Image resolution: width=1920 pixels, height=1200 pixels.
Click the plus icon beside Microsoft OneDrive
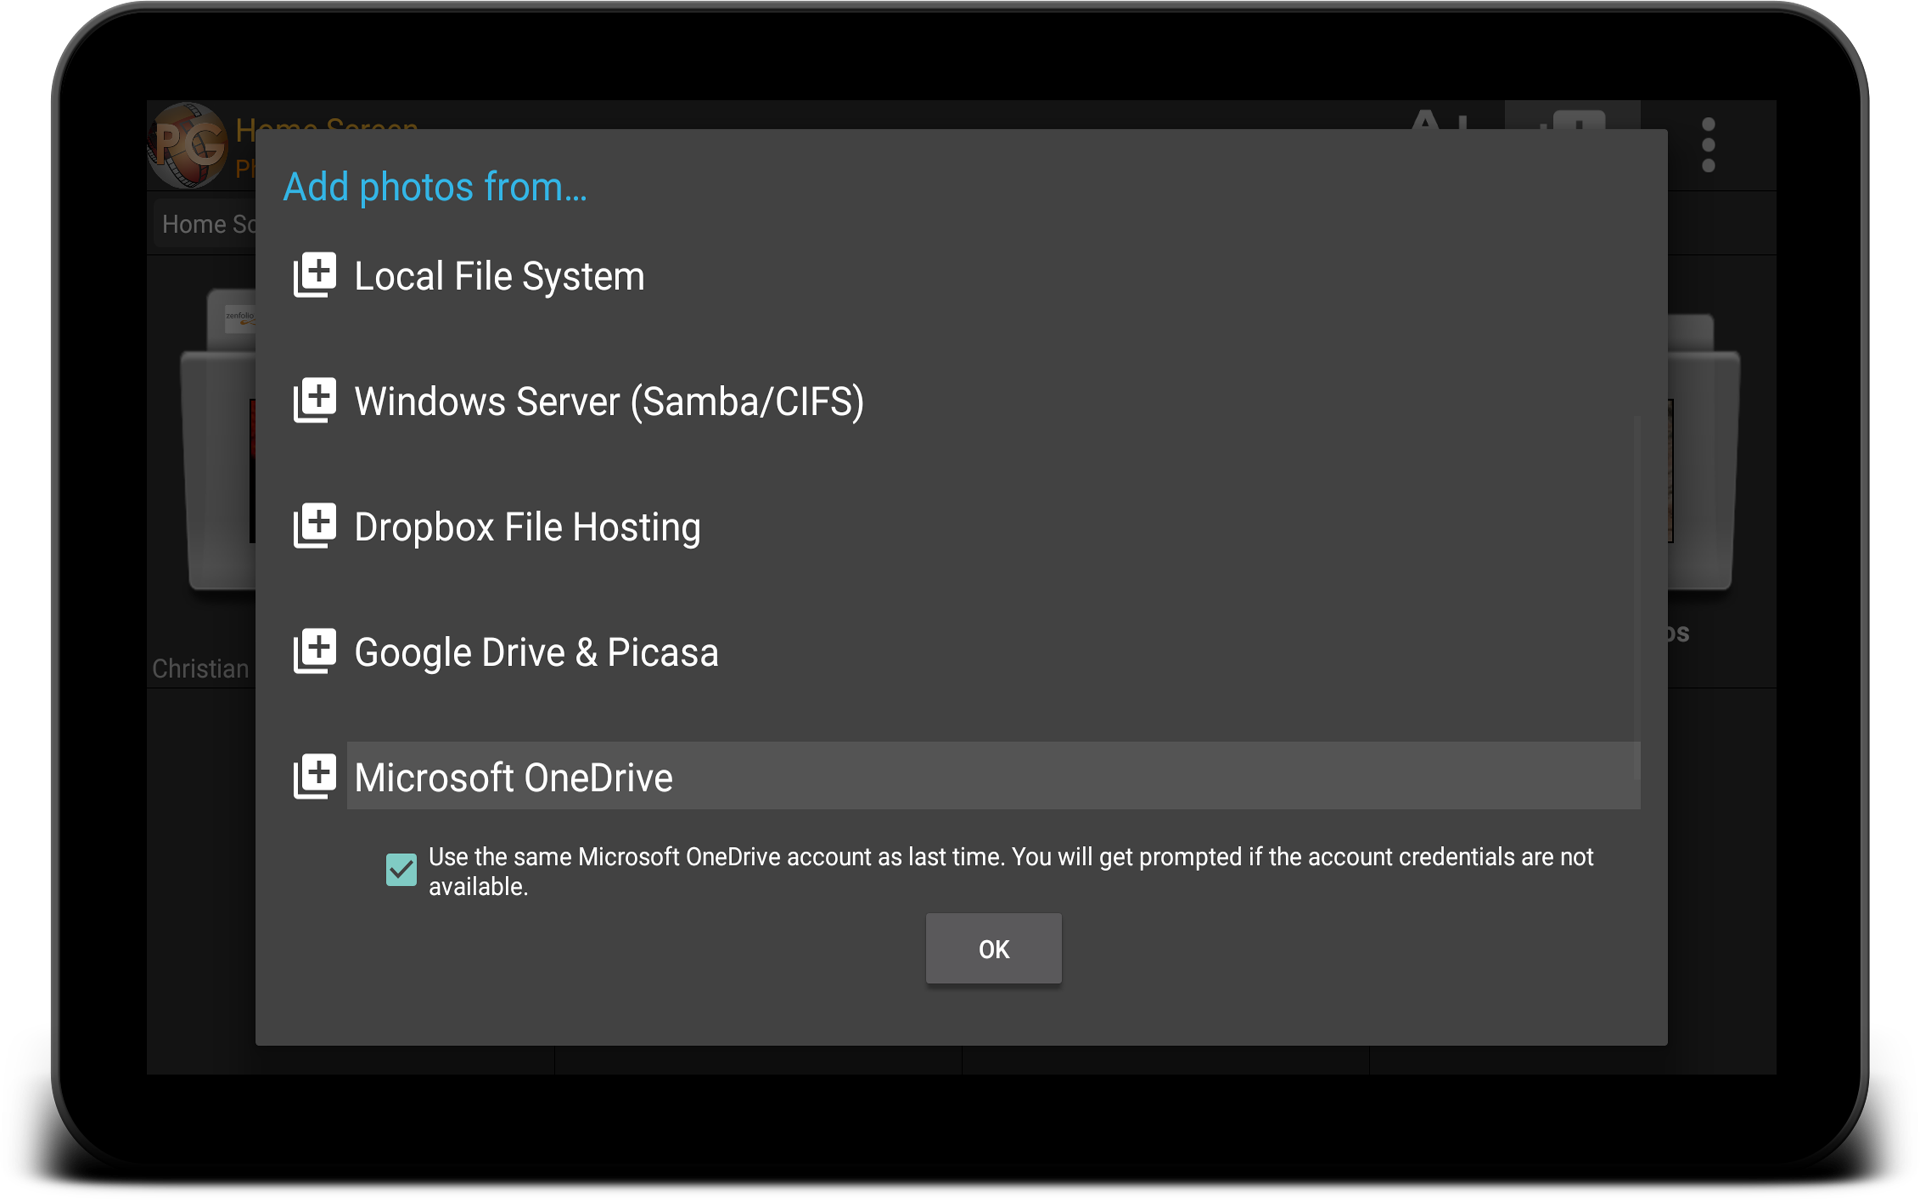point(314,777)
